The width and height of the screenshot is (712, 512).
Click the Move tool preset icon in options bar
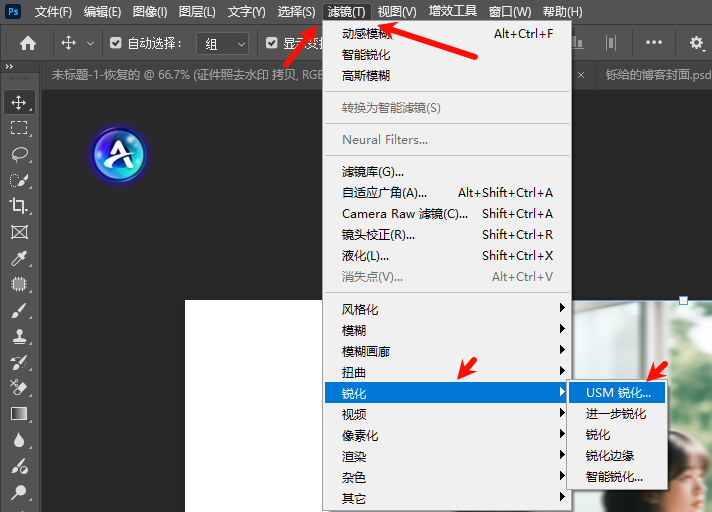pyautogui.click(x=68, y=43)
